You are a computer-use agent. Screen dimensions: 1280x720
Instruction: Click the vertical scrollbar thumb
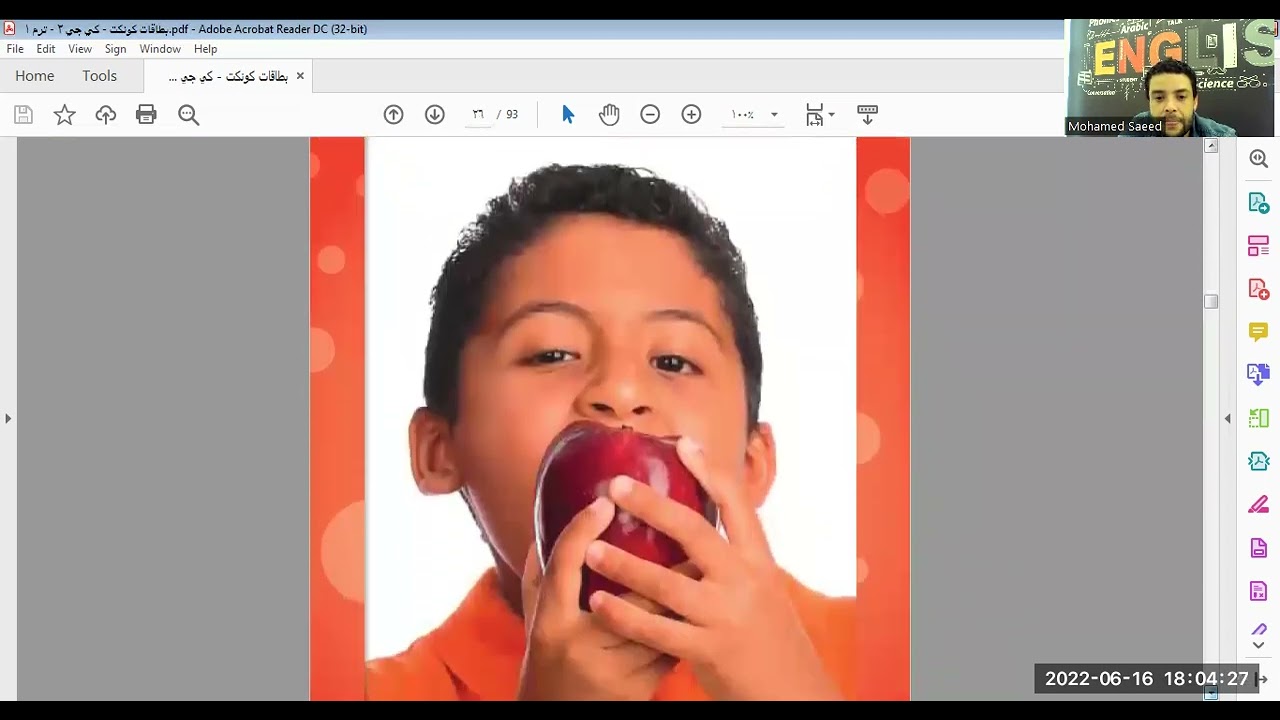(1211, 301)
